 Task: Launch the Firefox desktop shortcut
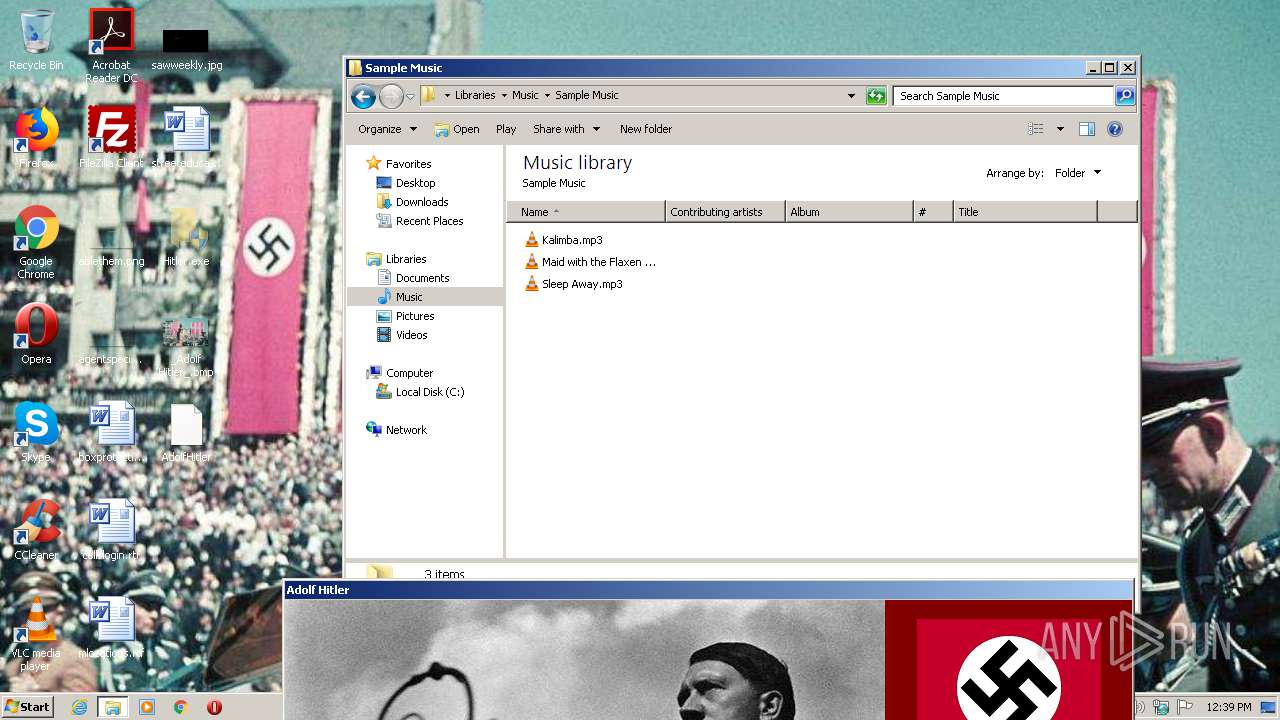click(x=36, y=137)
